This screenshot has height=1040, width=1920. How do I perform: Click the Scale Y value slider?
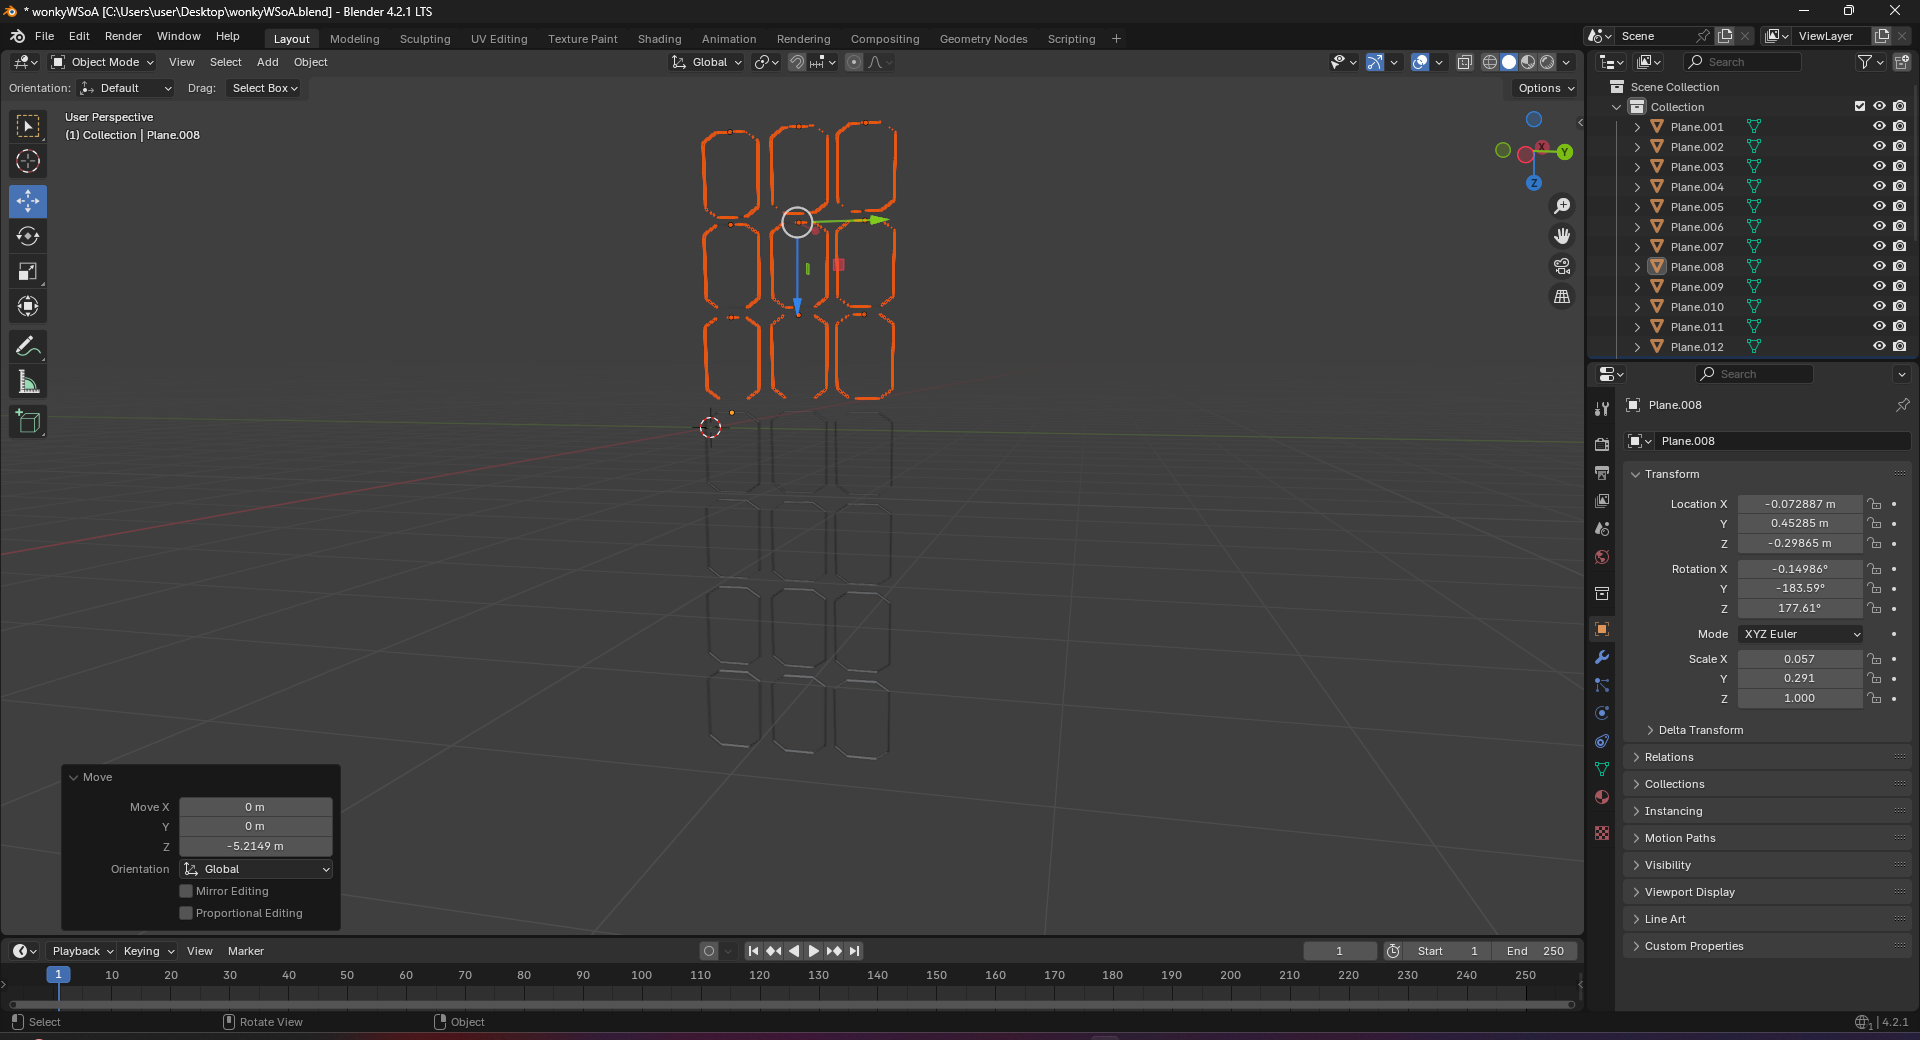[1799, 678]
